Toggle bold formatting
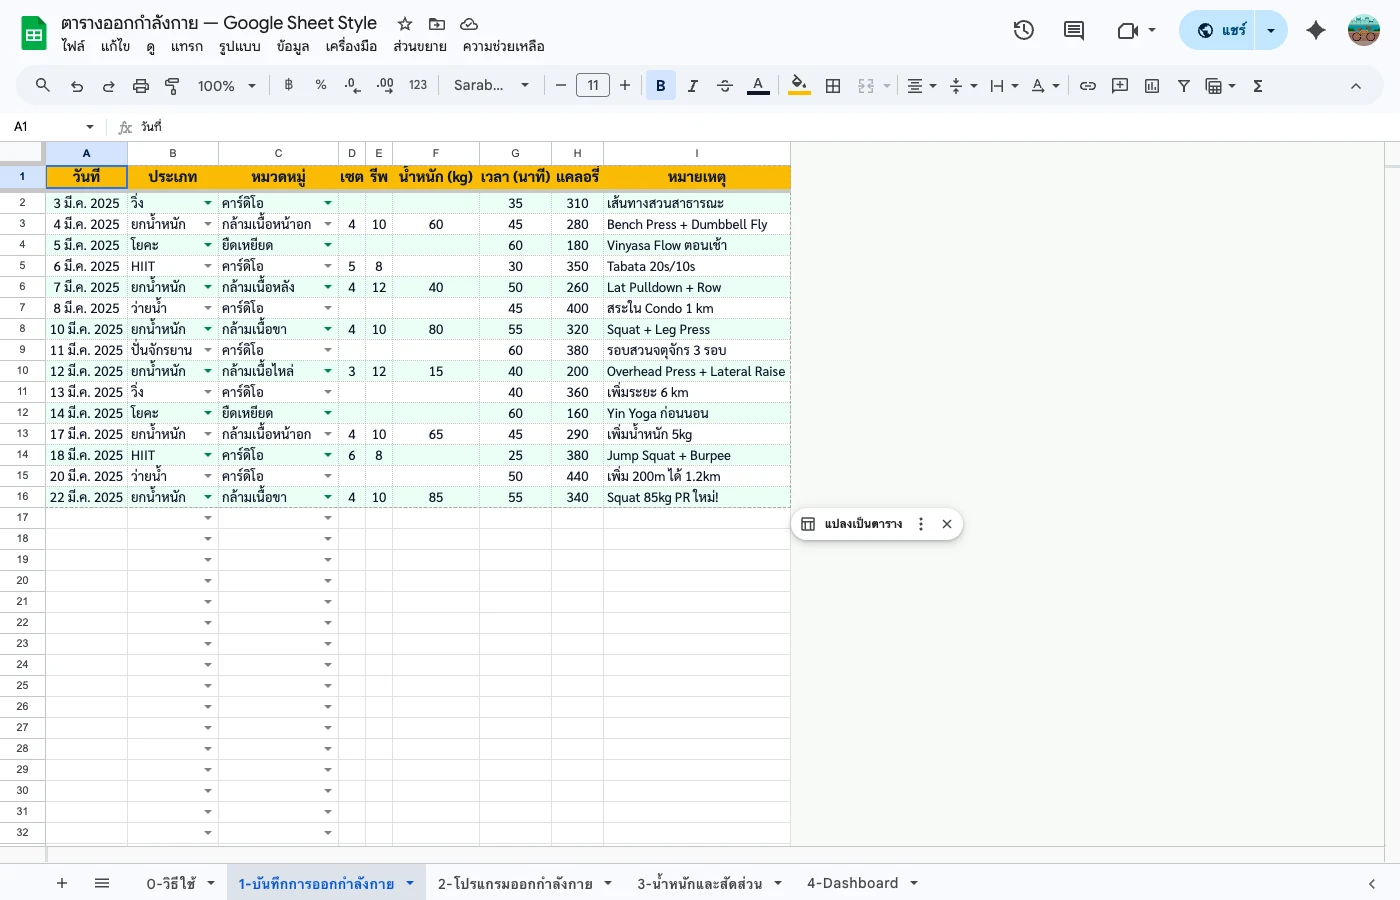1400x900 pixels. click(660, 86)
